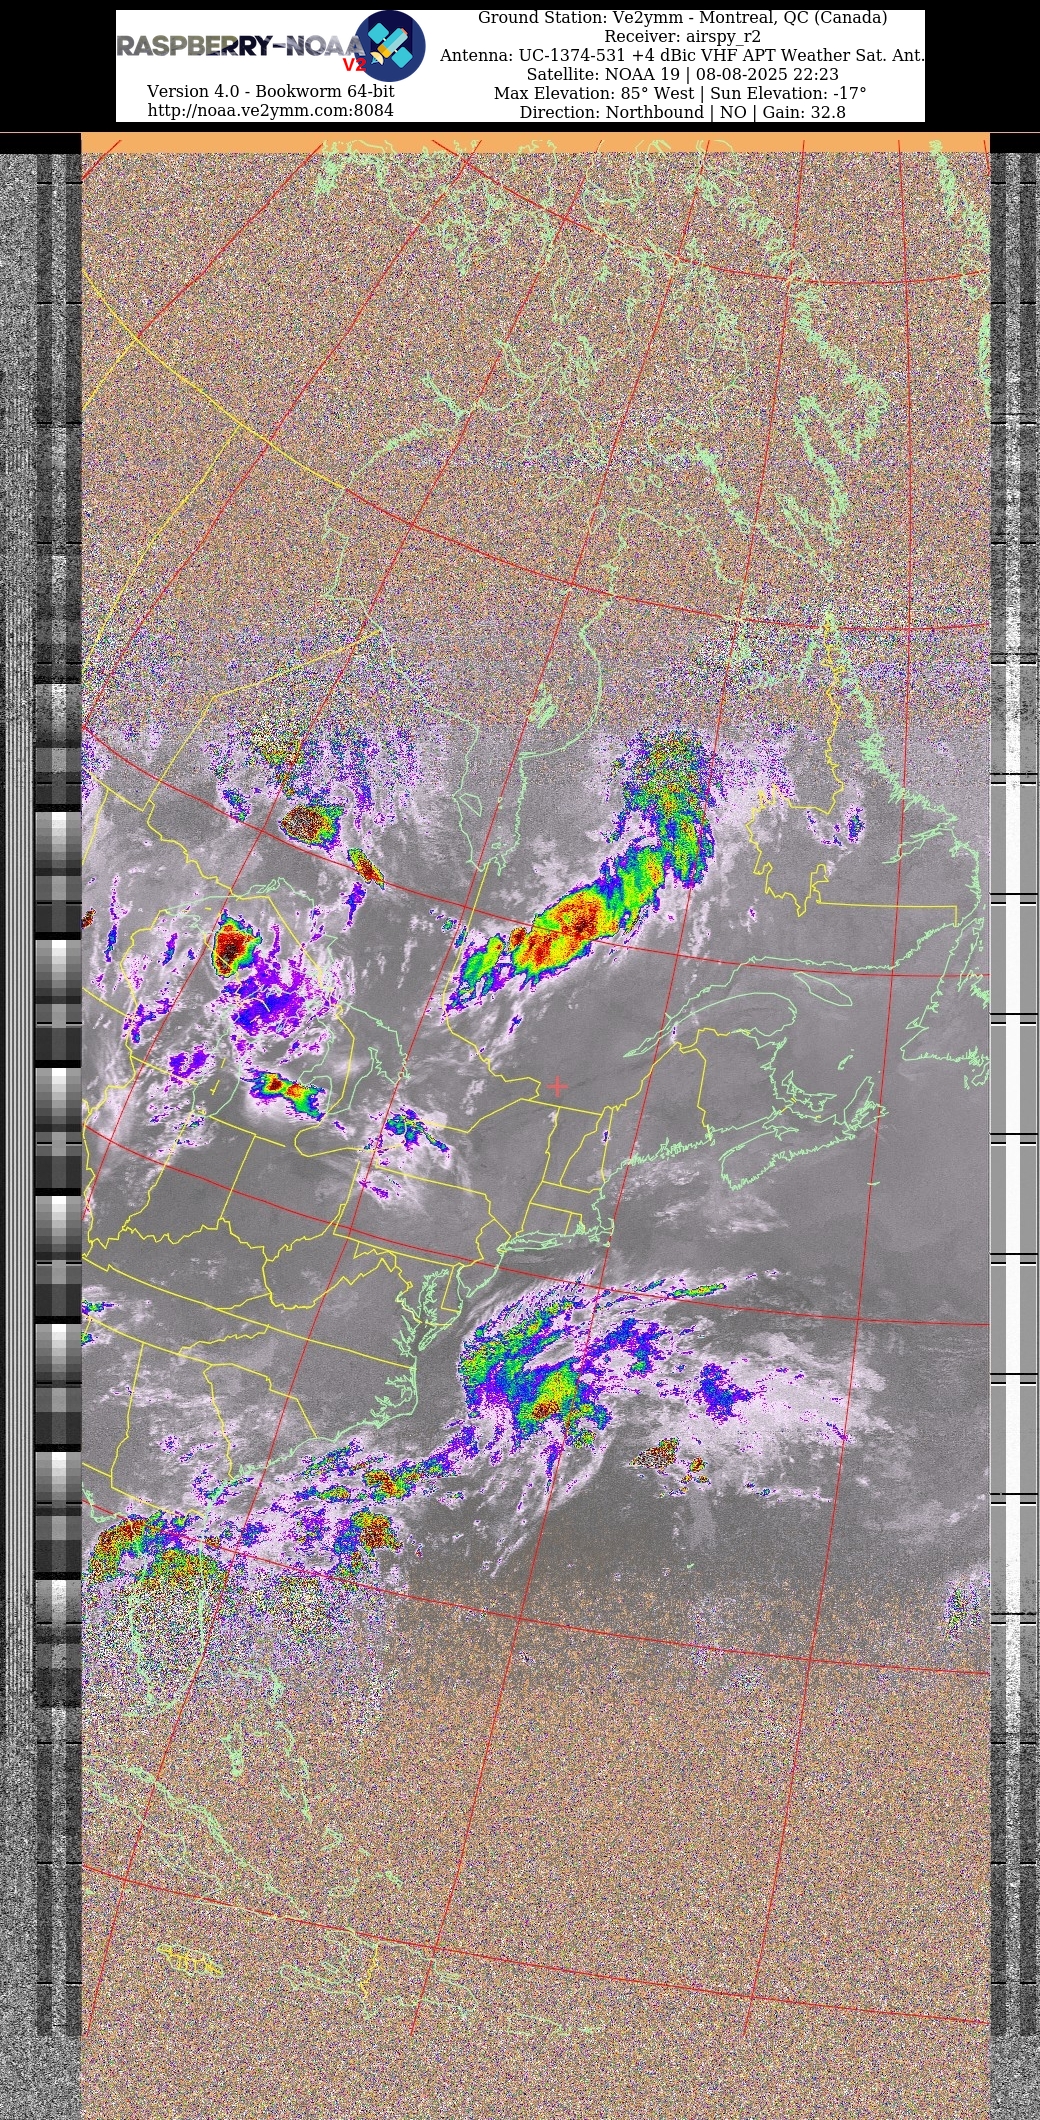Click the 'Max Elevation: 85° West' line
The image size is (1040, 2120).
pyautogui.click(x=681, y=93)
